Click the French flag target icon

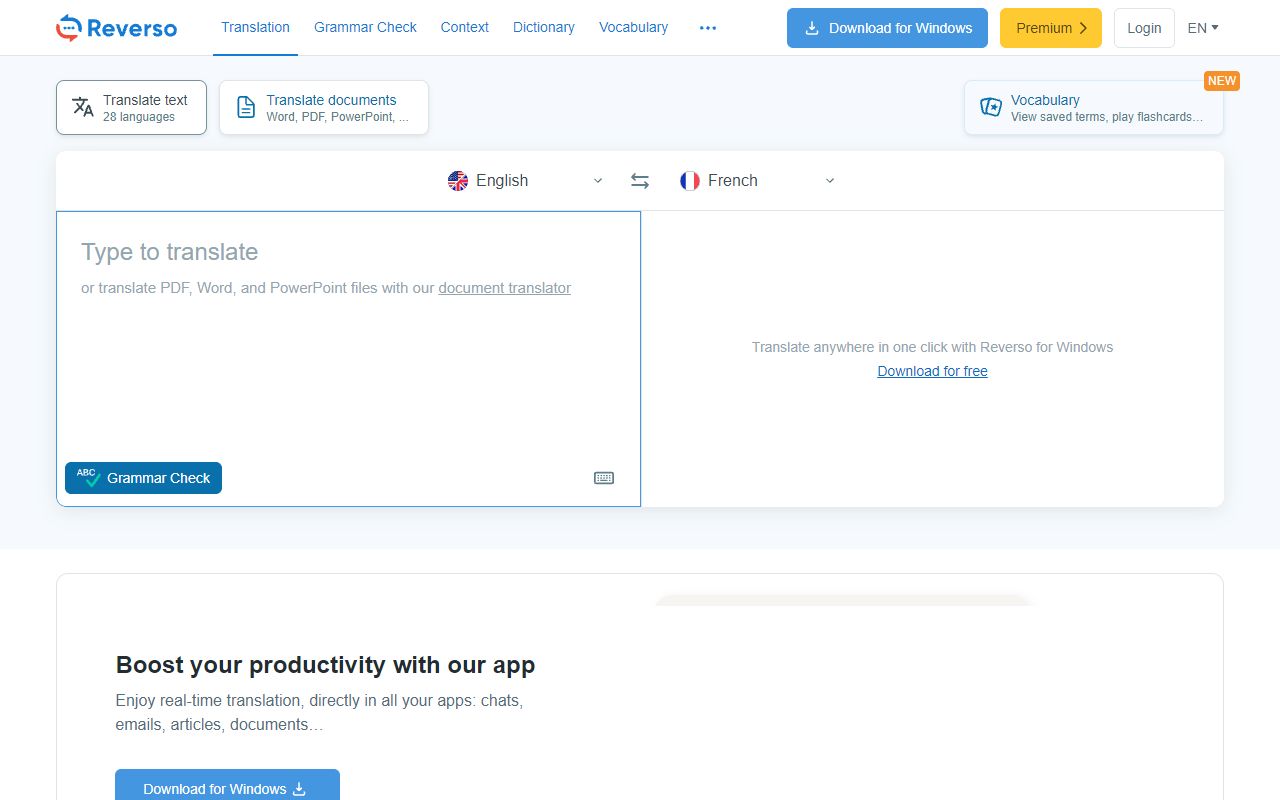coord(690,181)
